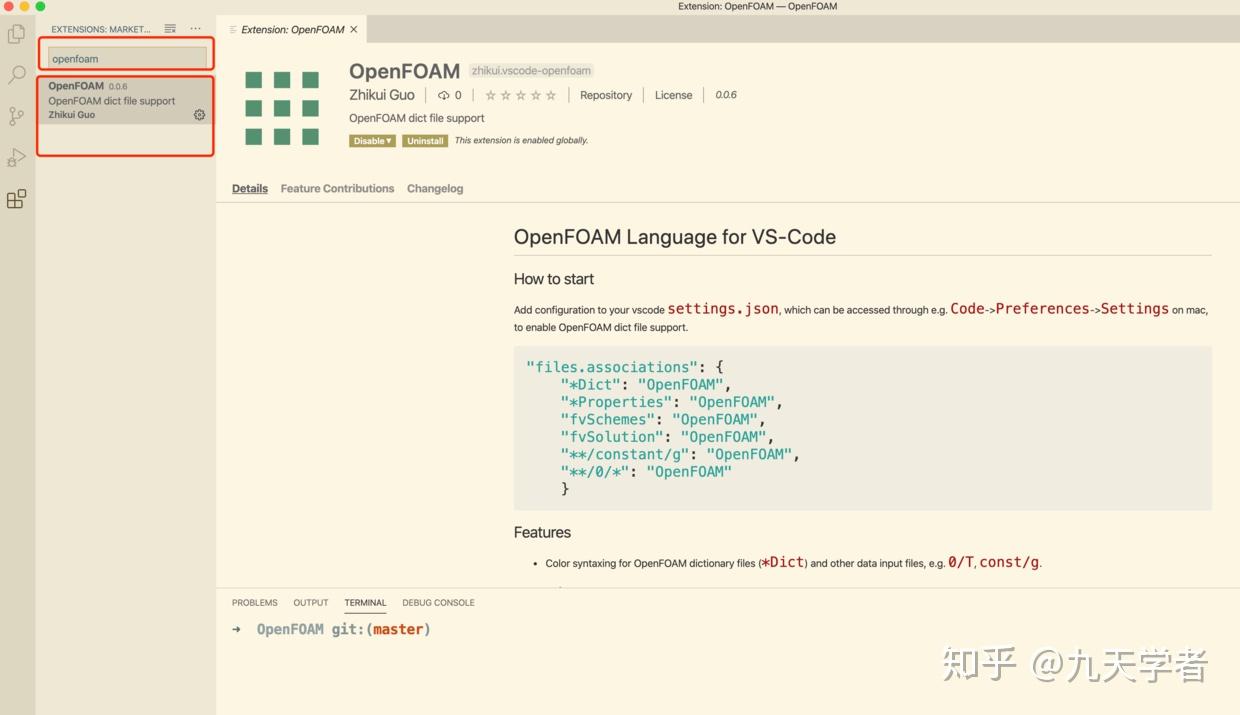Open the extension's Repository link
The height and width of the screenshot is (715, 1240).
click(x=606, y=95)
